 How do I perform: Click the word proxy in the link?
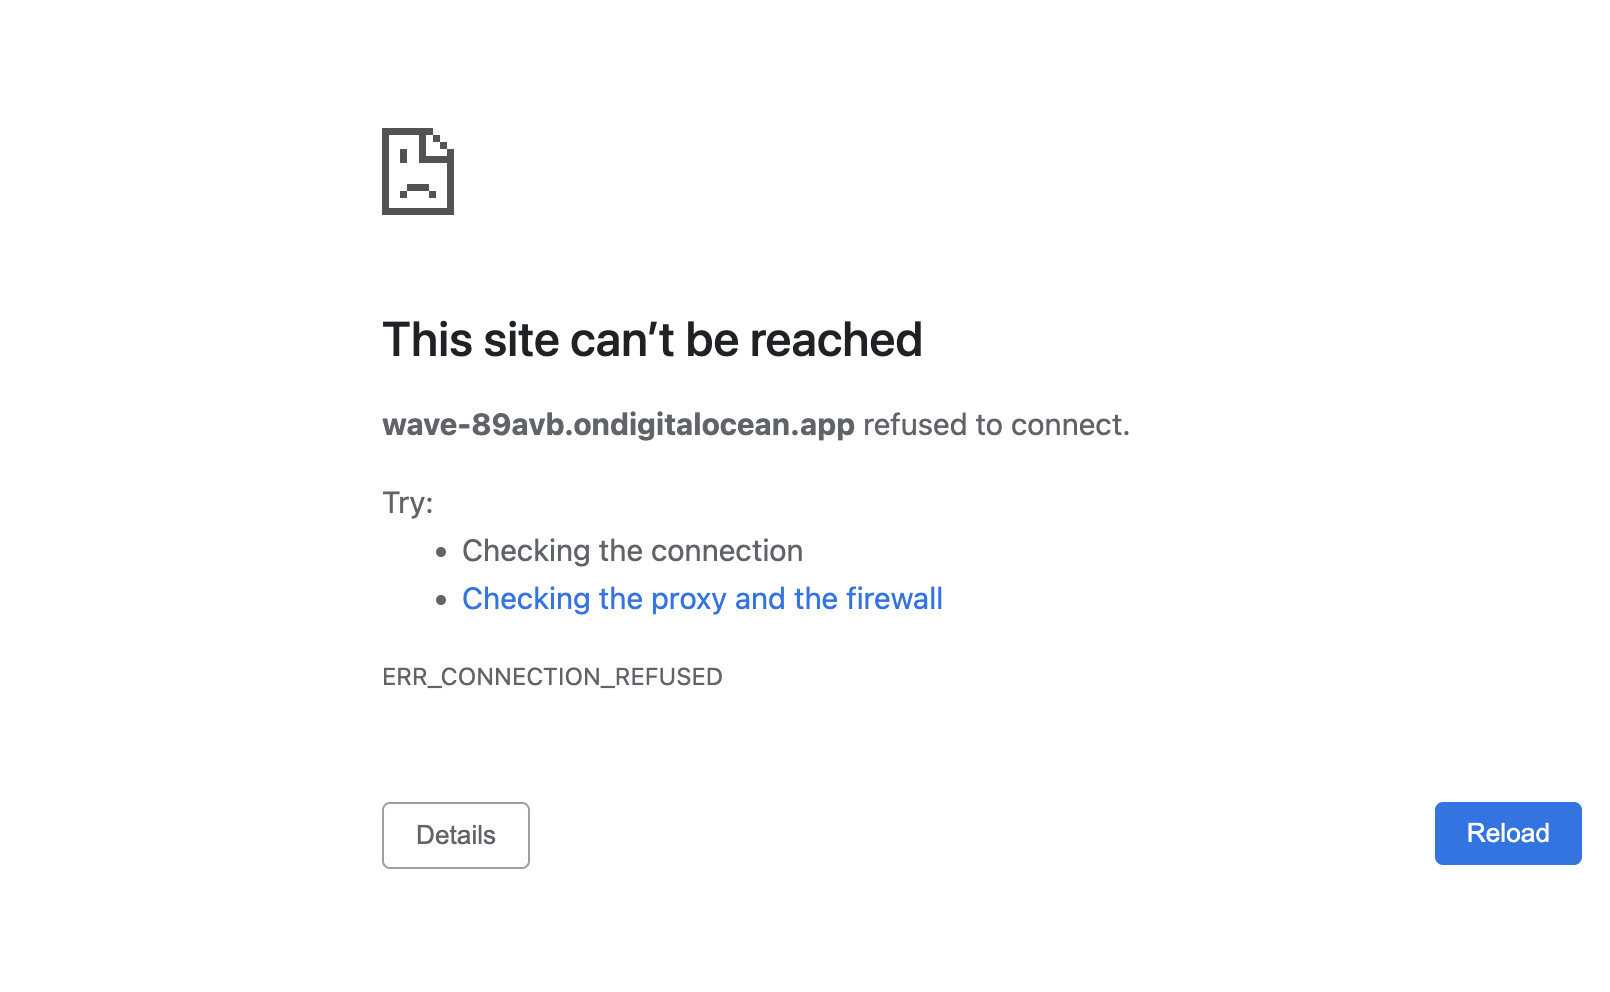[688, 600]
